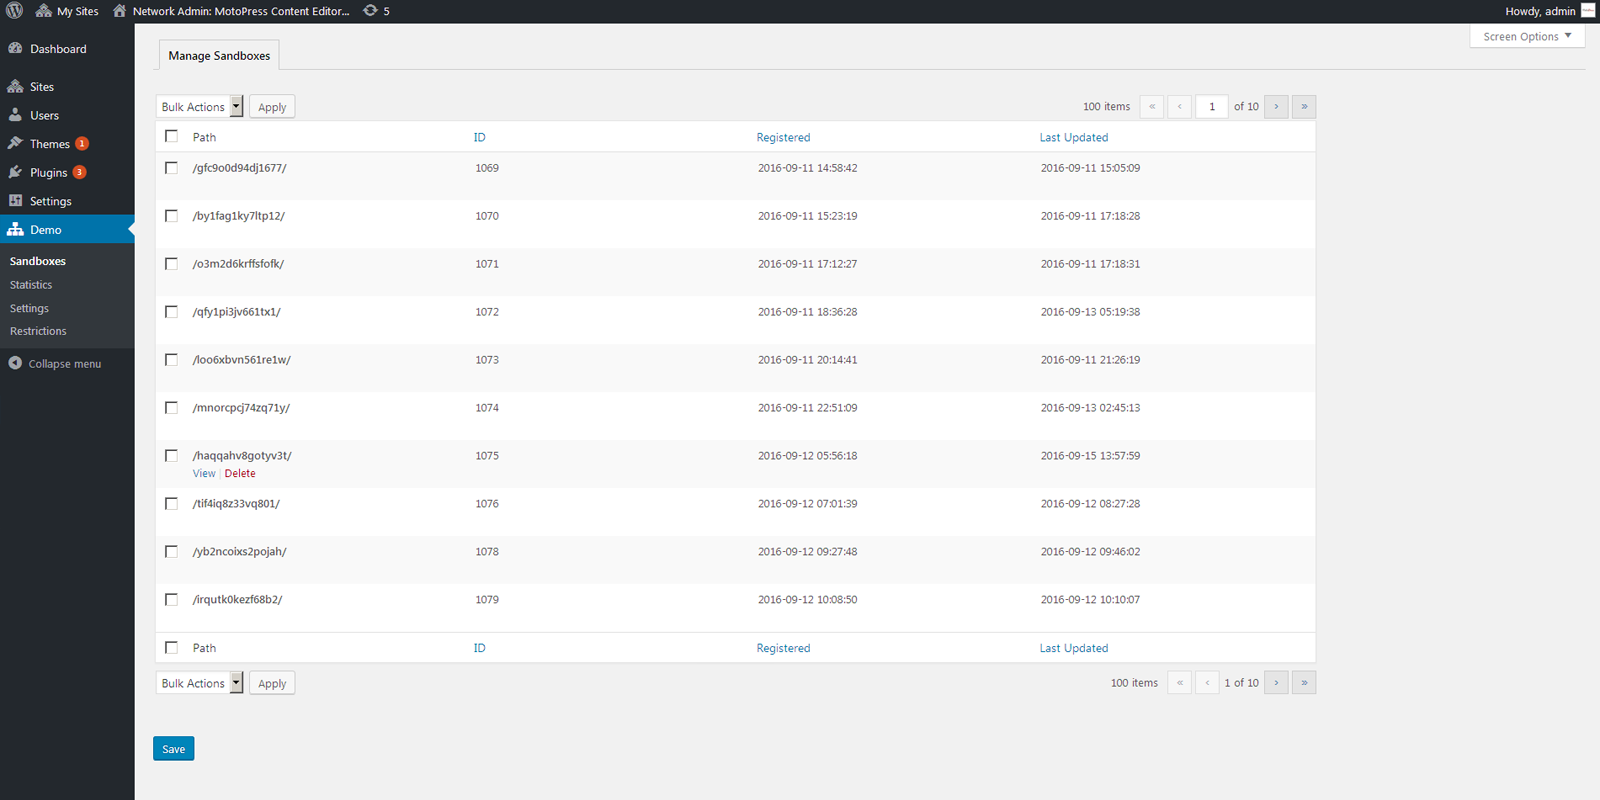
Task: Open the Dashboard menu item
Action: pos(67,48)
